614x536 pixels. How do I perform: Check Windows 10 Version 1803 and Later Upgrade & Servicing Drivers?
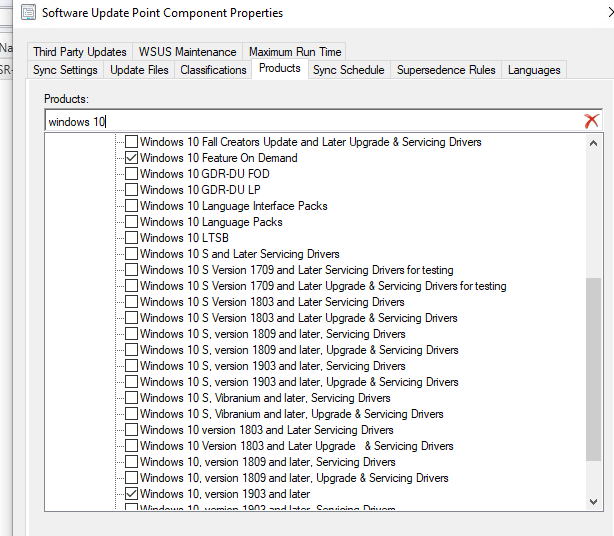tap(131, 446)
